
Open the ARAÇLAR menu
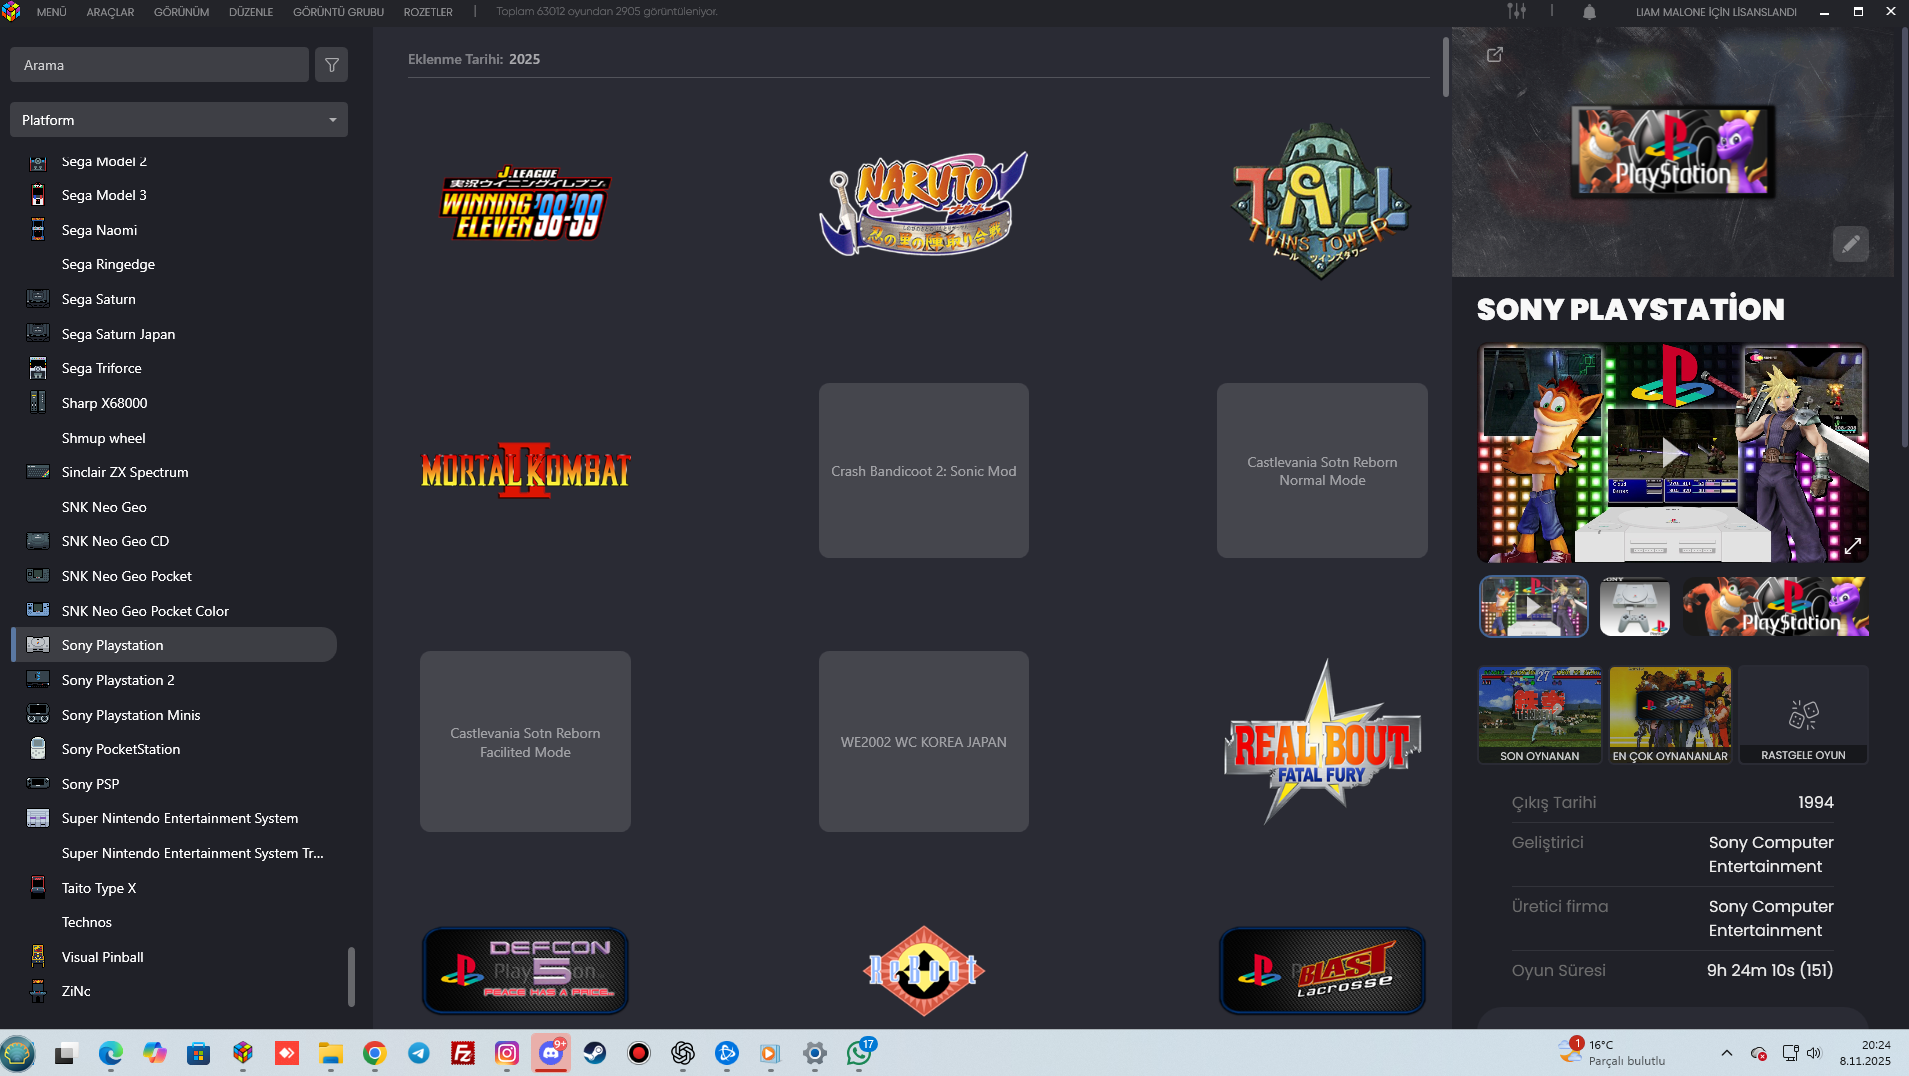click(x=110, y=12)
